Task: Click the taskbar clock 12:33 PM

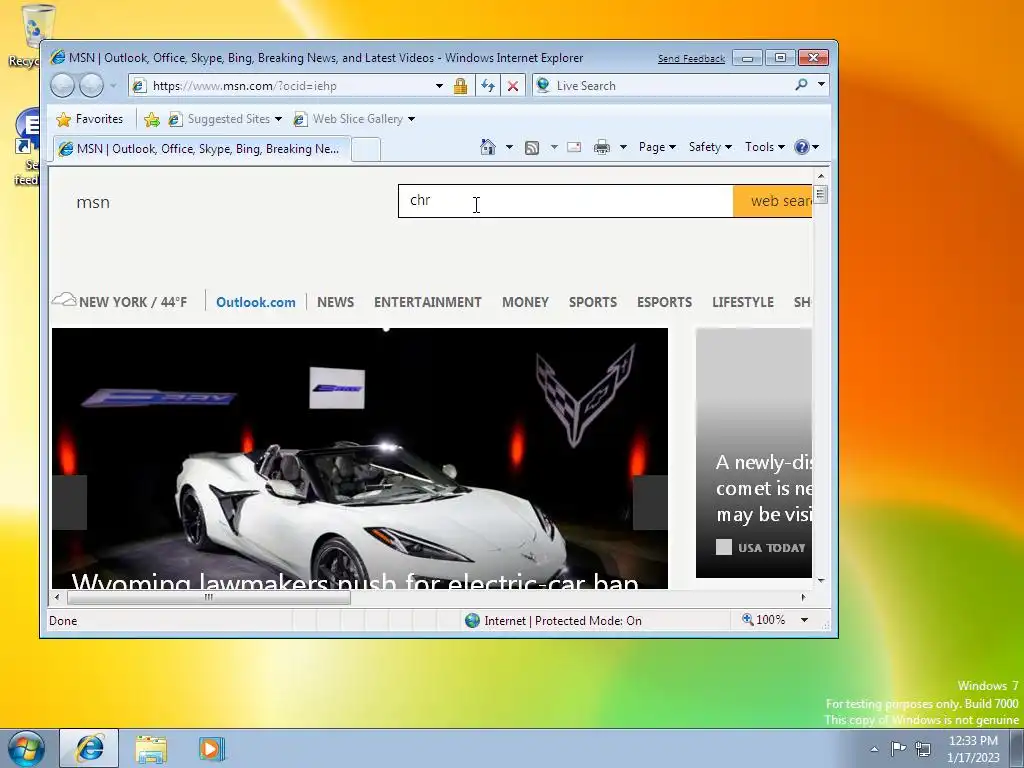Action: [973, 741]
